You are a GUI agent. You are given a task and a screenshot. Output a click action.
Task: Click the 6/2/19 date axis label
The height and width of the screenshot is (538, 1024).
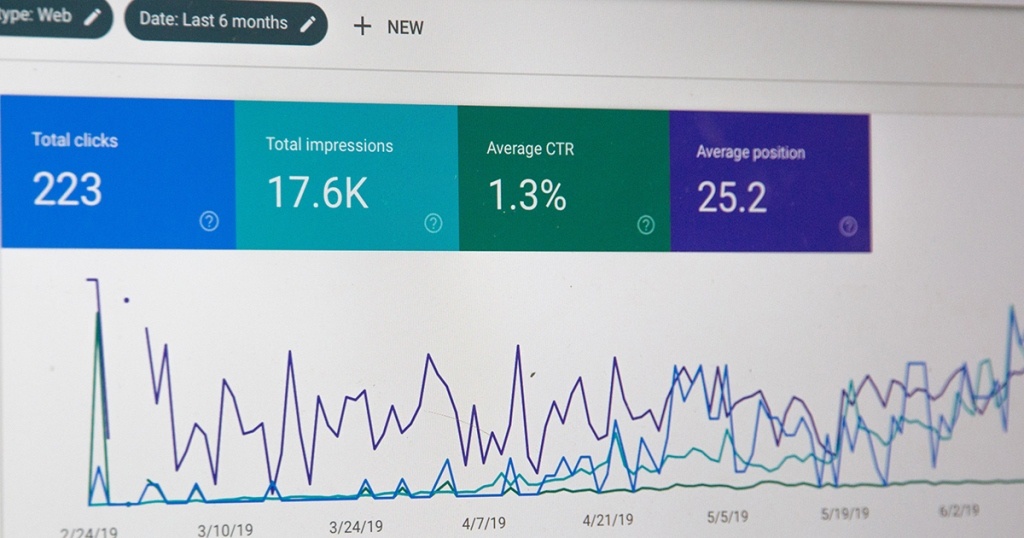[x=958, y=511]
